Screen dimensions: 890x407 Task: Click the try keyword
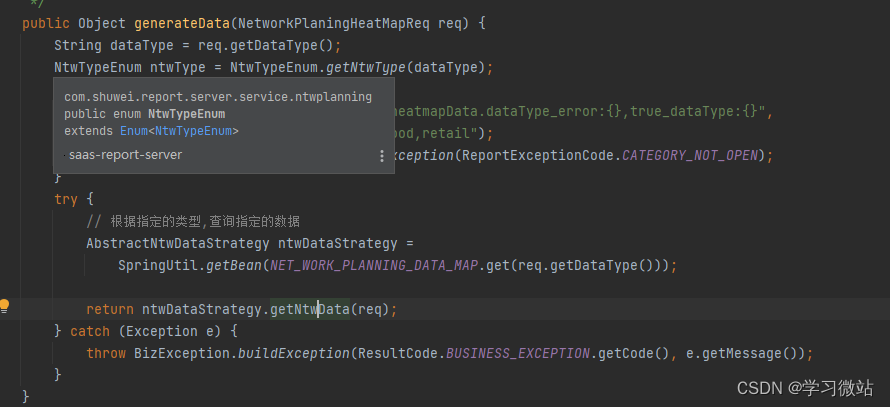tap(66, 200)
